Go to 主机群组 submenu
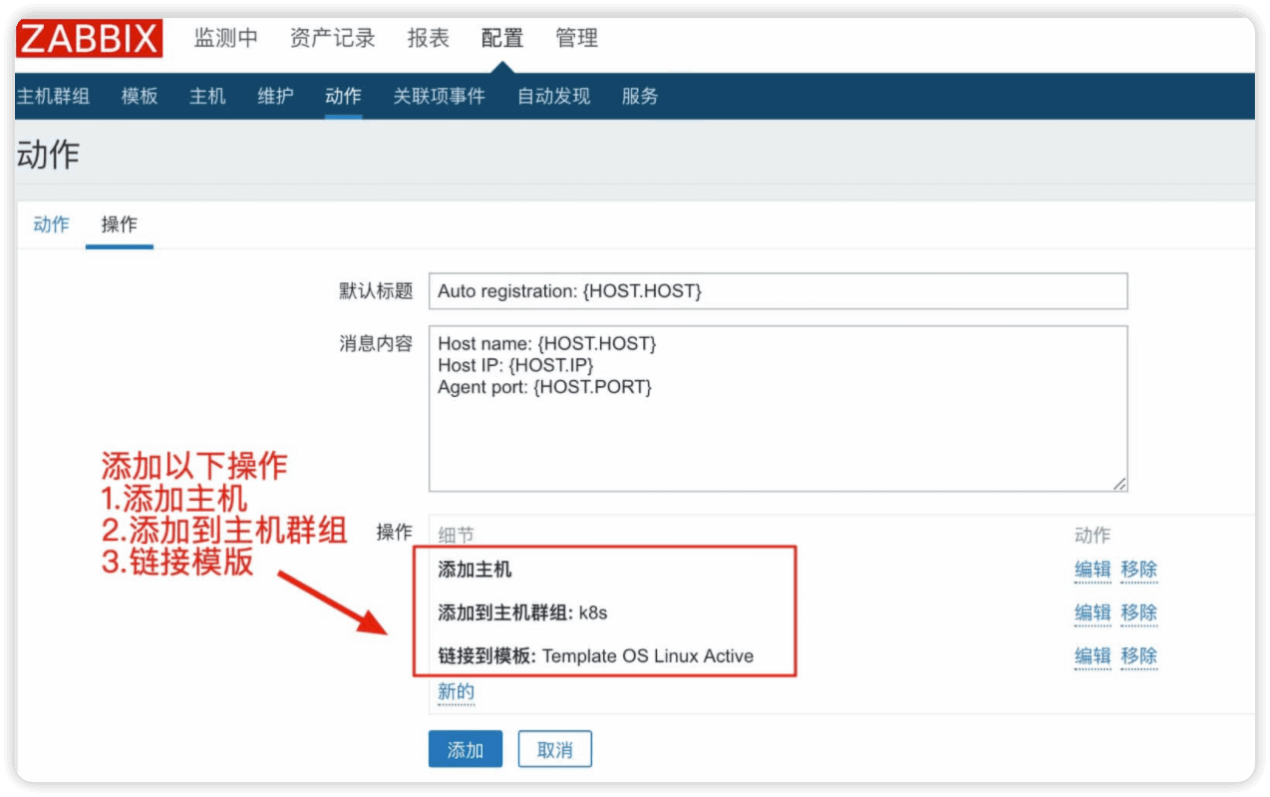Viewport: 1270px width, 797px height. 54,96
